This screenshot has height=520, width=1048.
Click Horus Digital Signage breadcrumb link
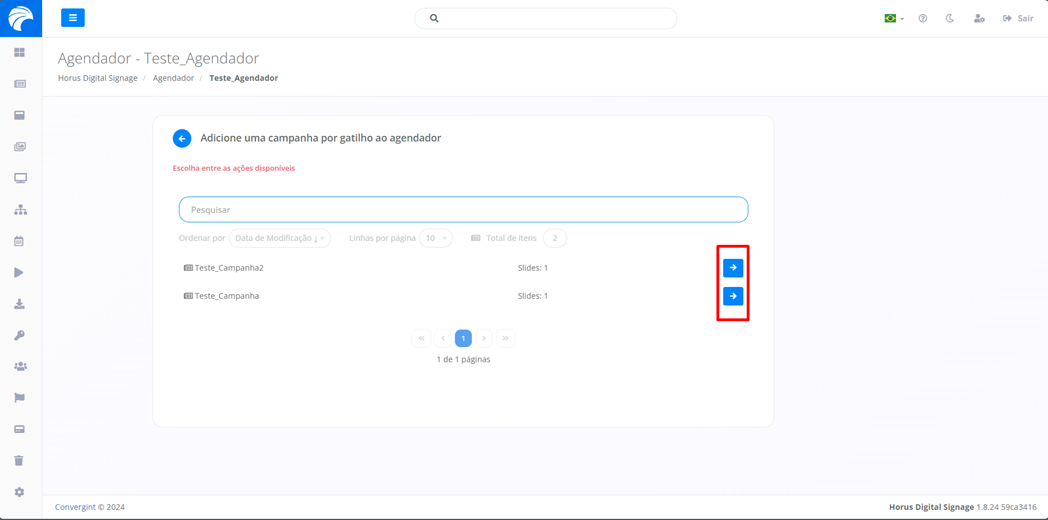coord(98,78)
